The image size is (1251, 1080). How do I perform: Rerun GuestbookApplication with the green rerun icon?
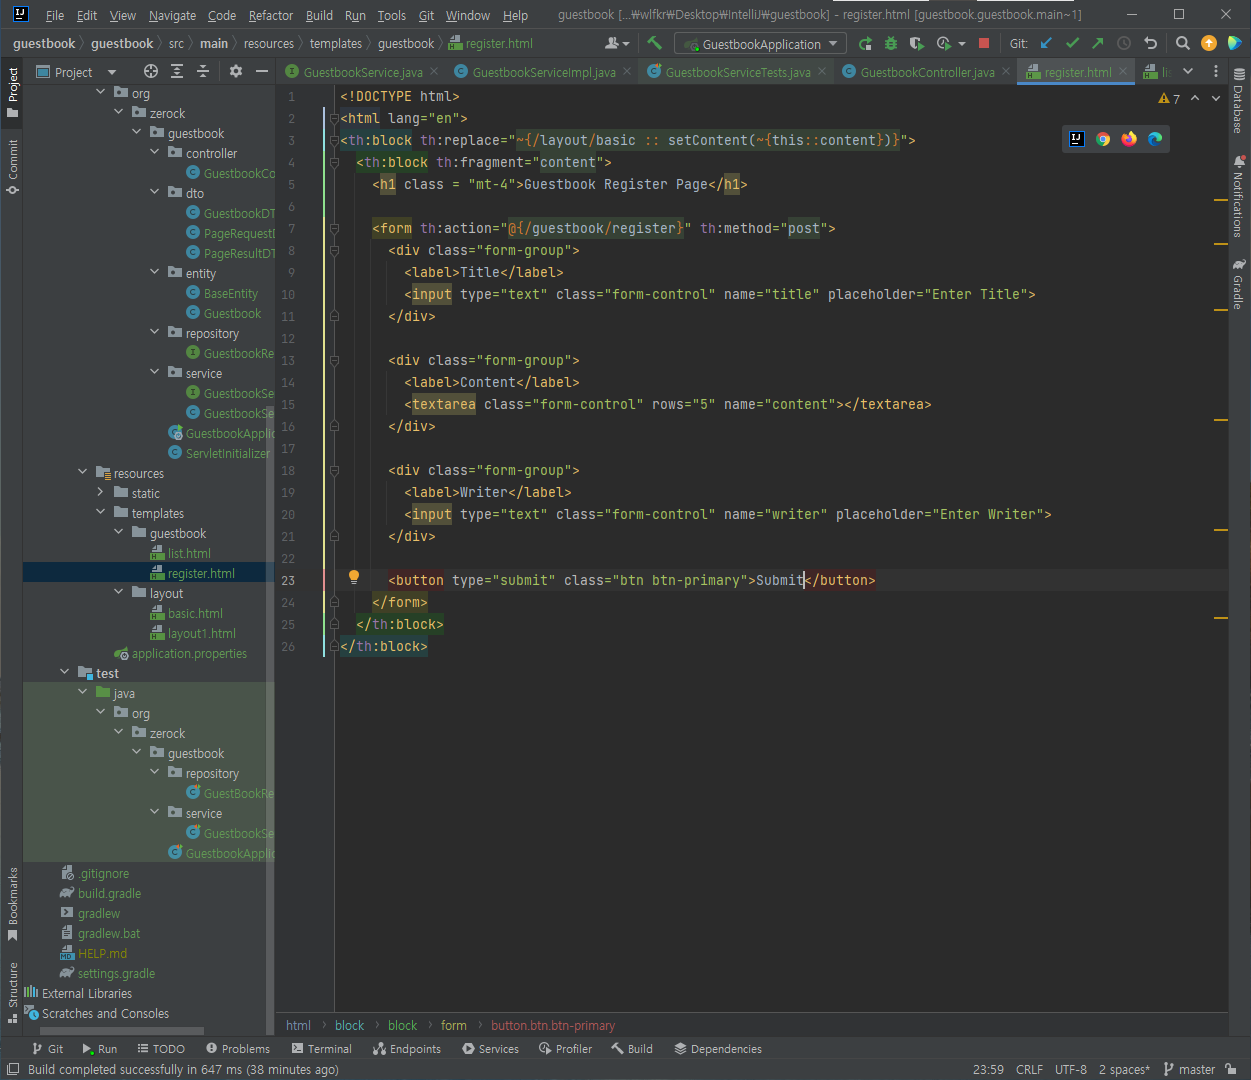click(865, 43)
